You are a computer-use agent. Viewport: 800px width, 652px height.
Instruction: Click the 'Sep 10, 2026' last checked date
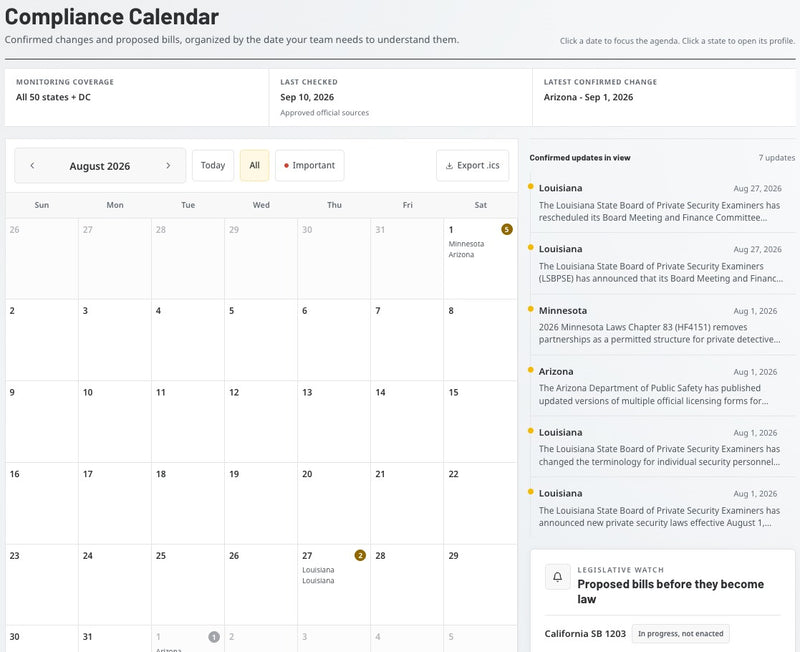pyautogui.click(x=307, y=97)
